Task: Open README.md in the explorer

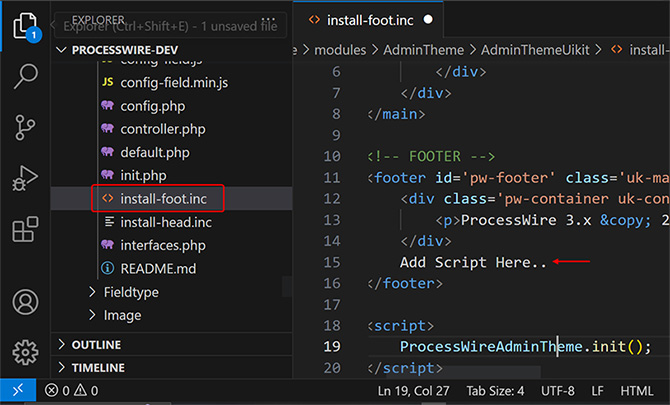Action: [x=158, y=269]
